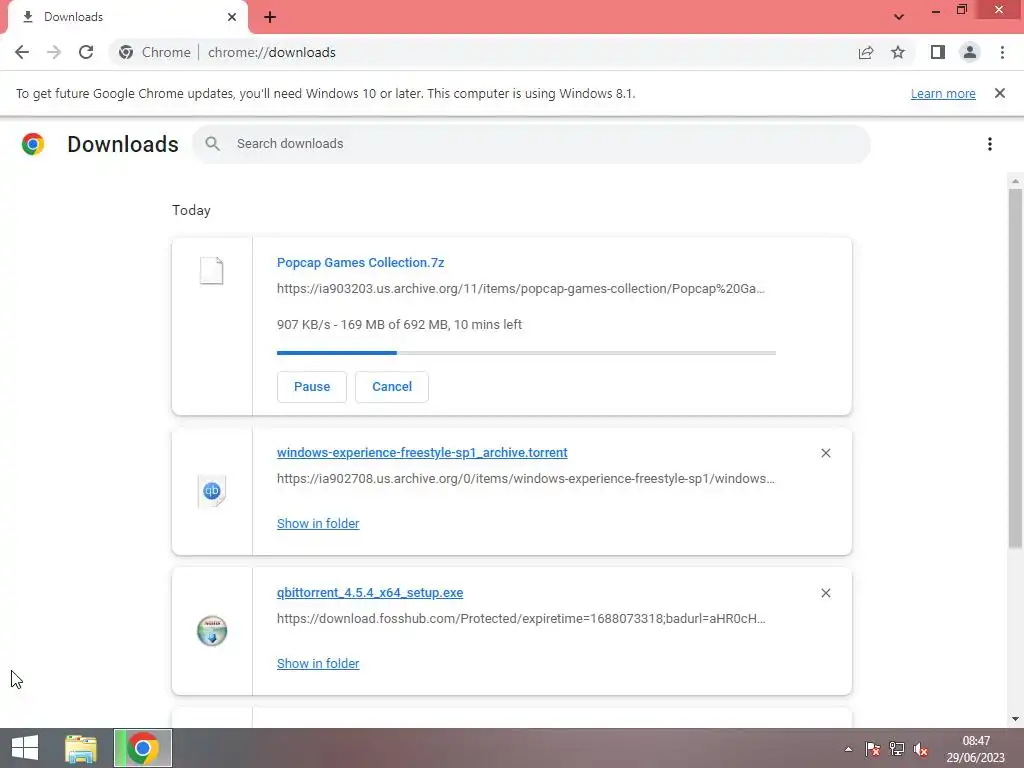Screen dimensions: 1024x768
Task: Open qbittorrent_4.5.4_x64_setup.exe file
Action: coord(370,592)
